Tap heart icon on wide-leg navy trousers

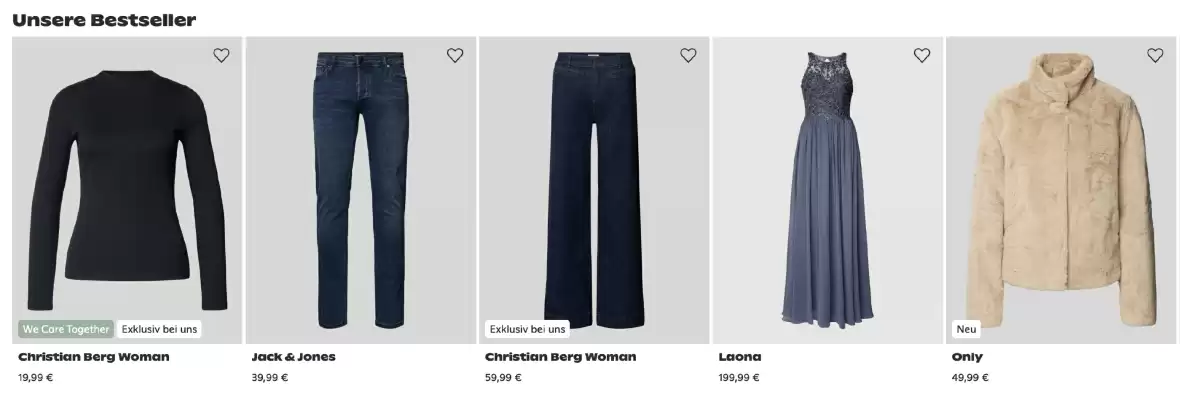[688, 55]
